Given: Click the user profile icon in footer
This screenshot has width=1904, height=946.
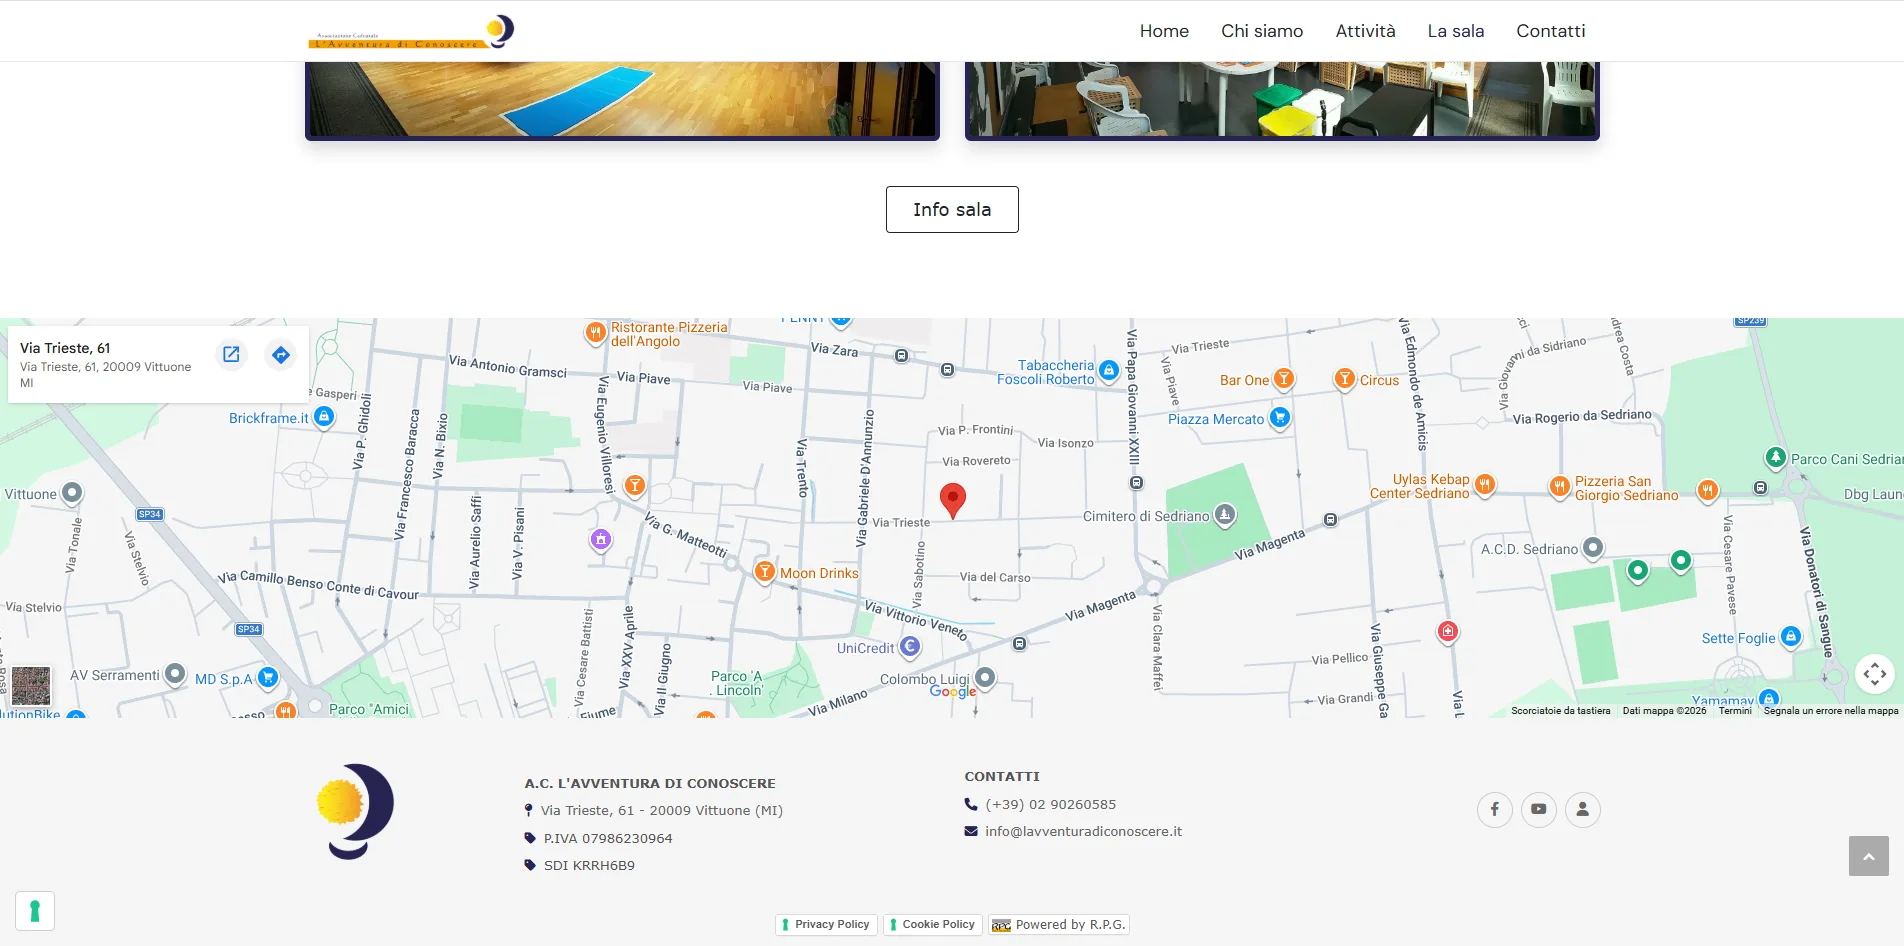Looking at the screenshot, I should coord(1582,809).
